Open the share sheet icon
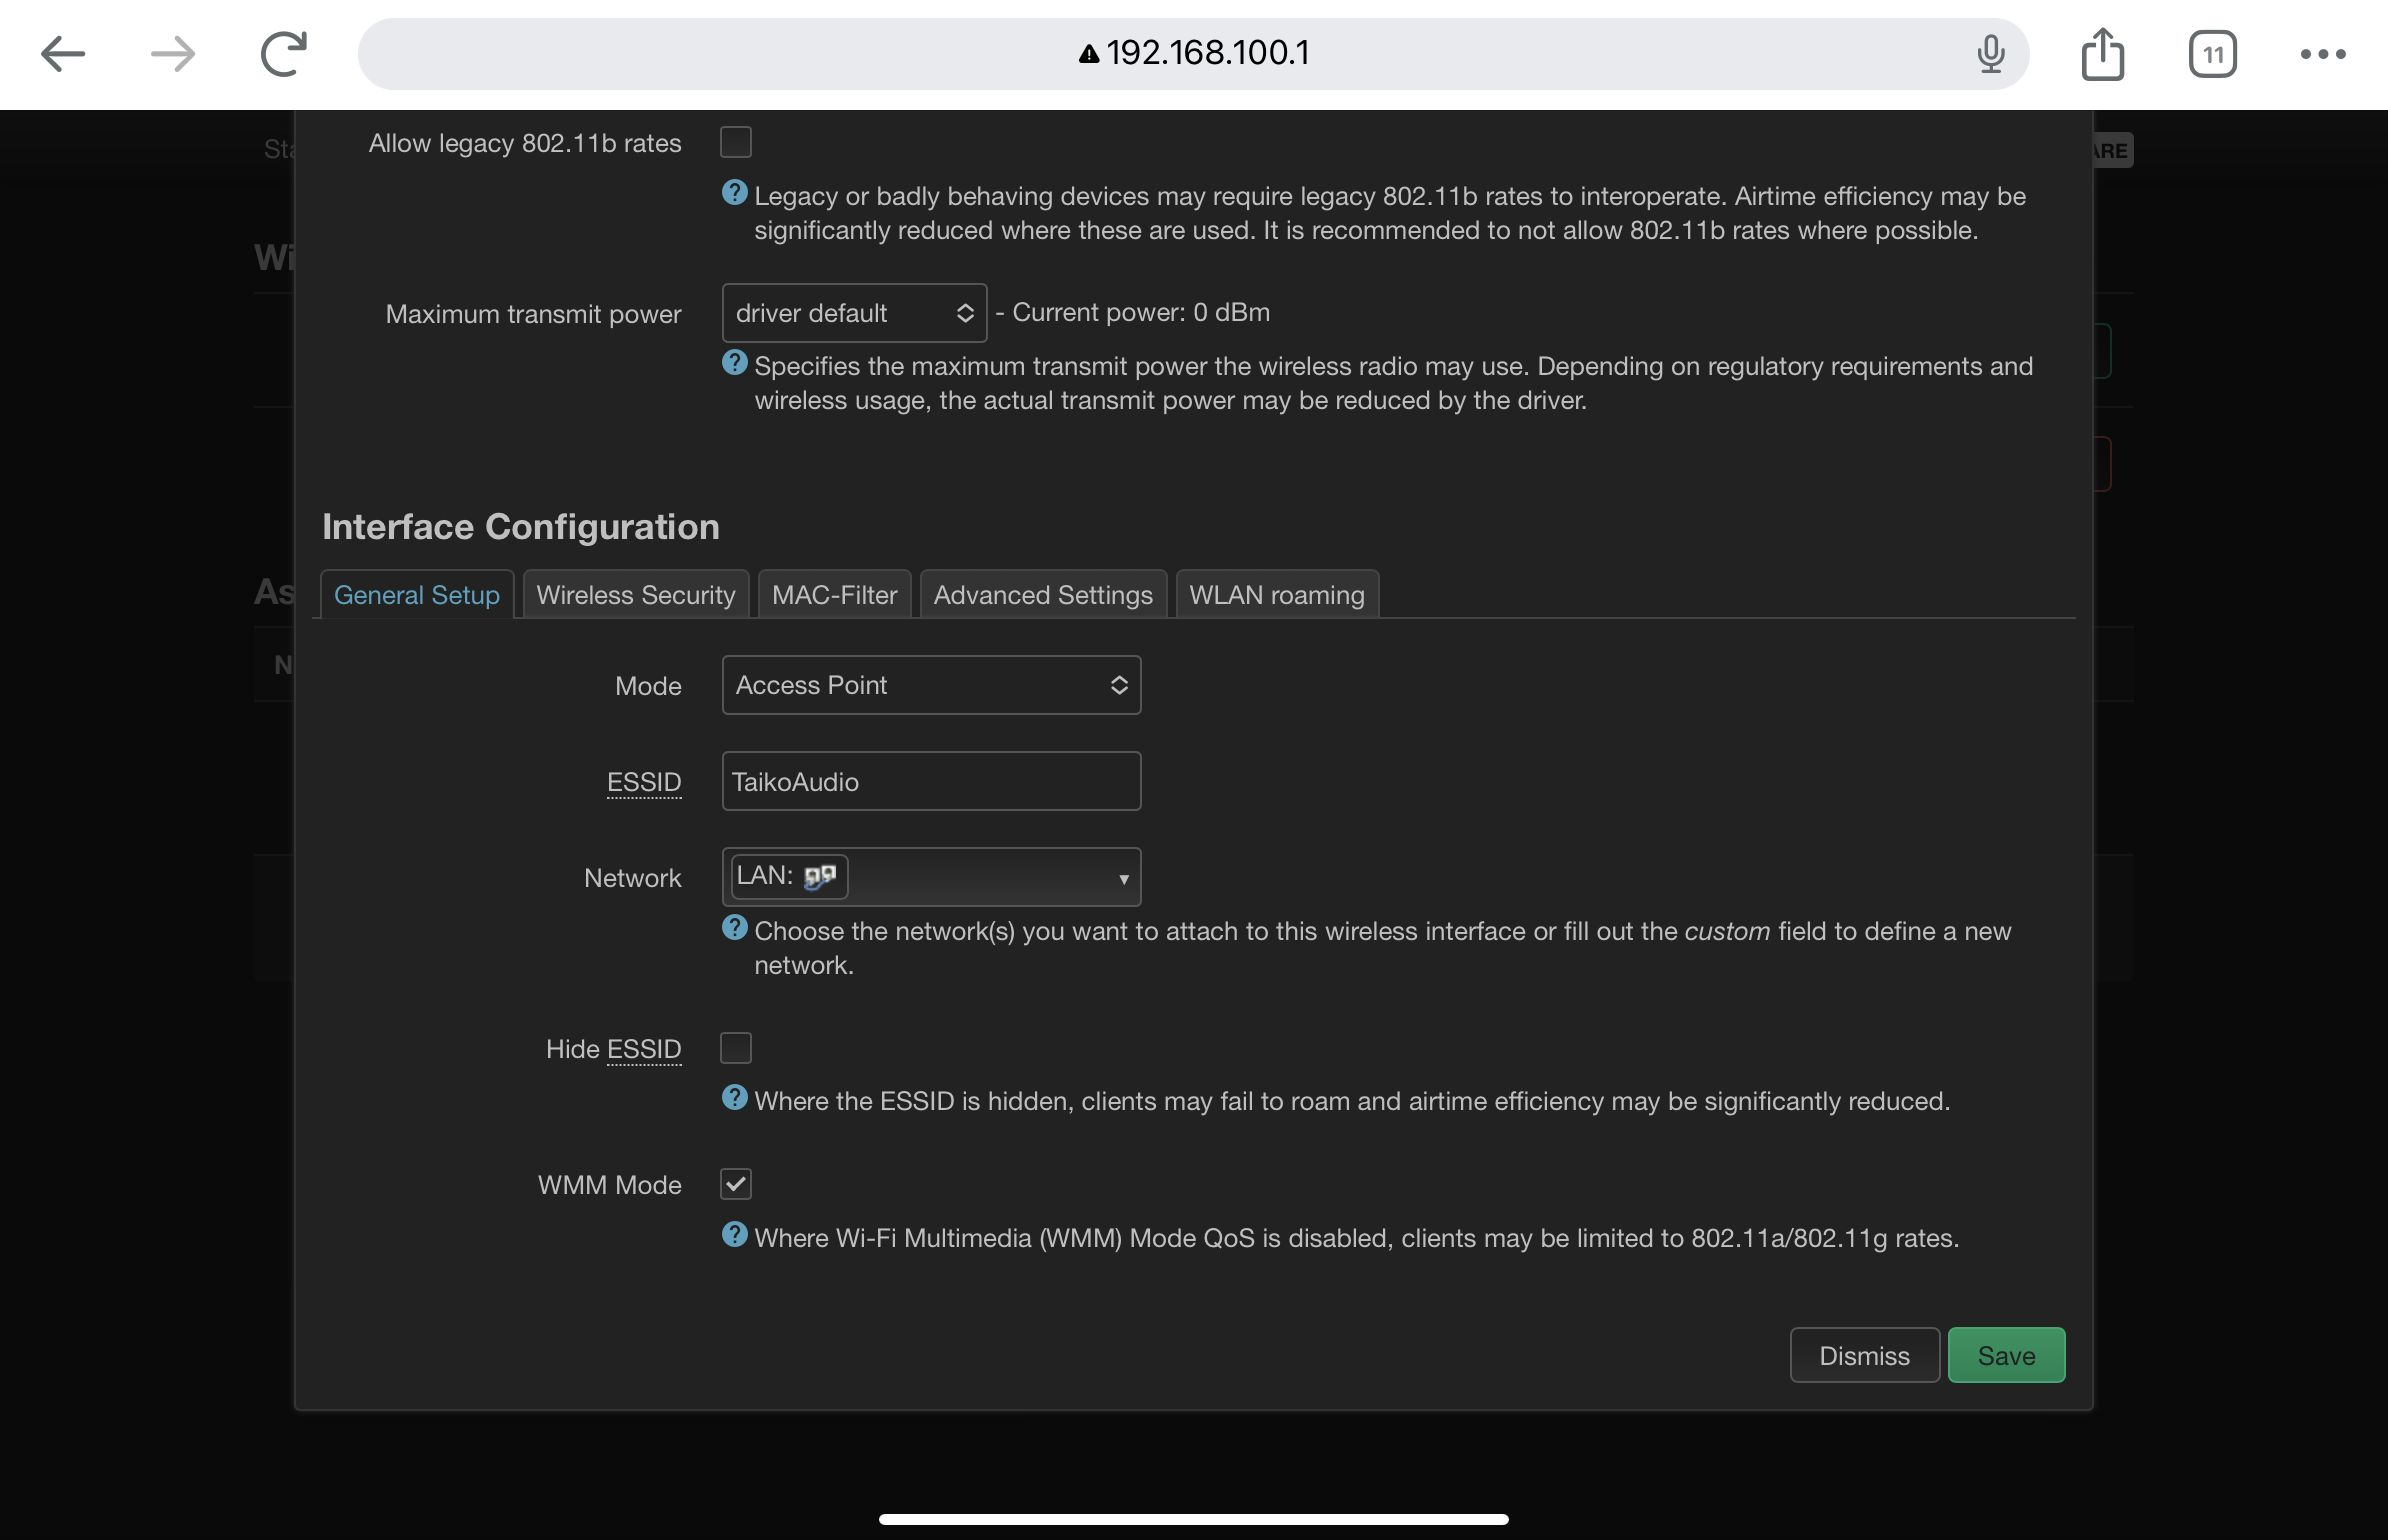Viewport: 2388px width, 1540px height. [x=2102, y=54]
